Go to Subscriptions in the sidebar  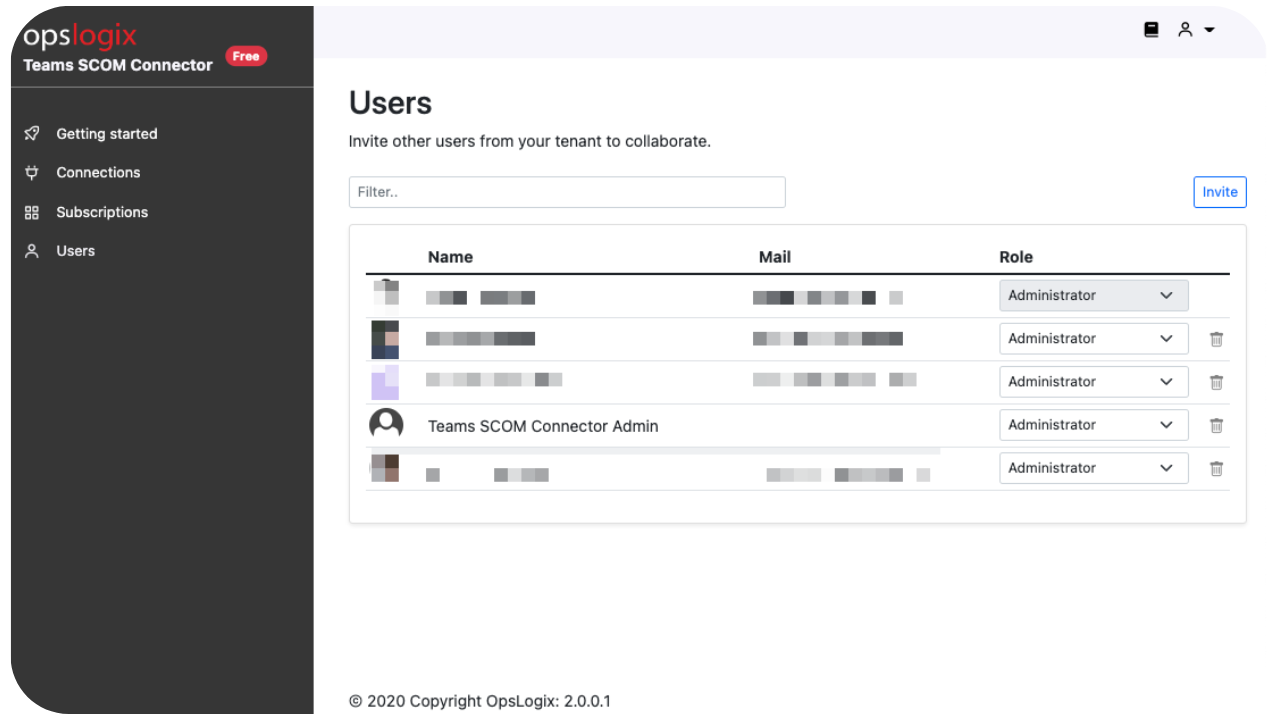tap(102, 212)
